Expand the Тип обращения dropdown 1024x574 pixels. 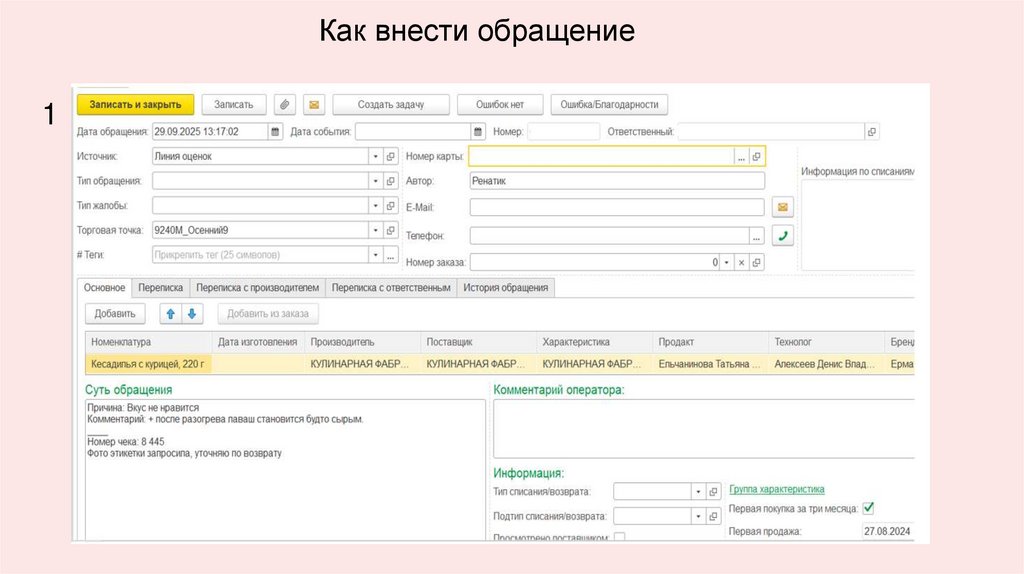click(376, 182)
